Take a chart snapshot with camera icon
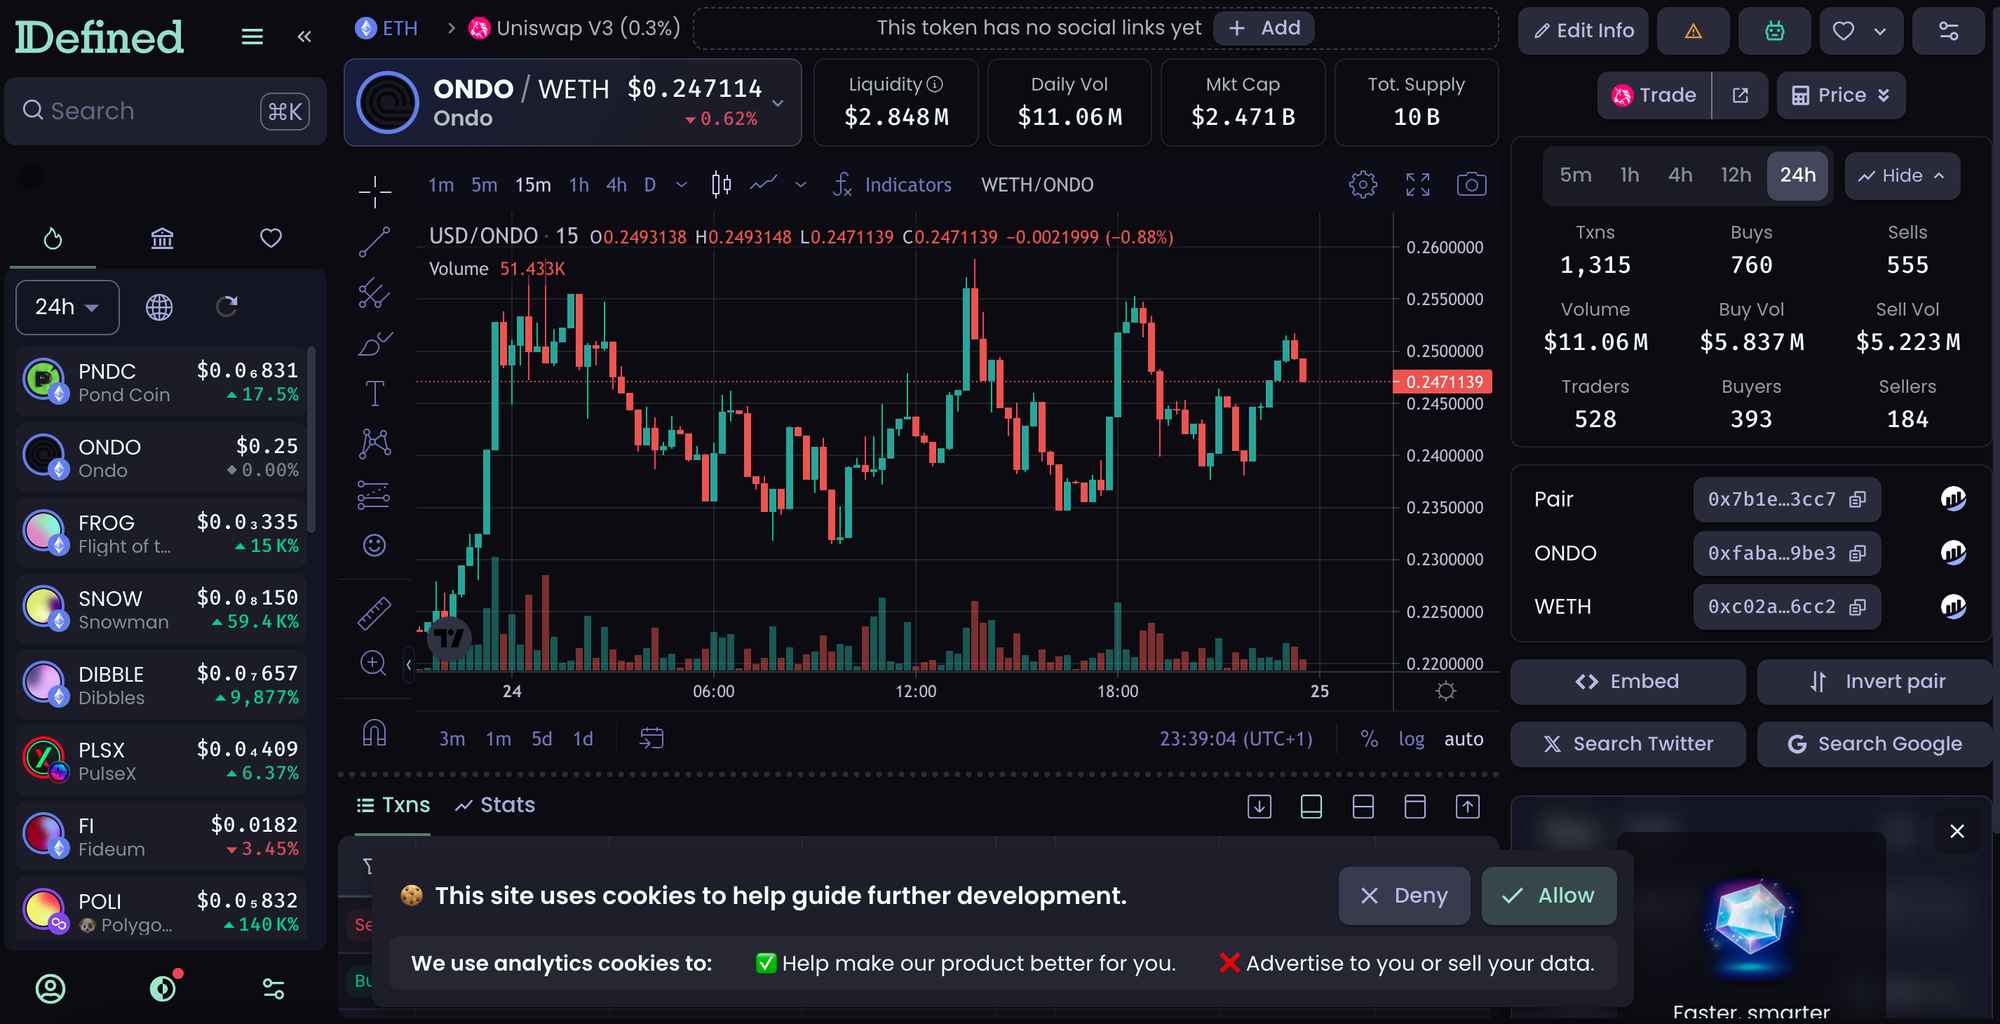The width and height of the screenshot is (2000, 1024). pyautogui.click(x=1472, y=185)
